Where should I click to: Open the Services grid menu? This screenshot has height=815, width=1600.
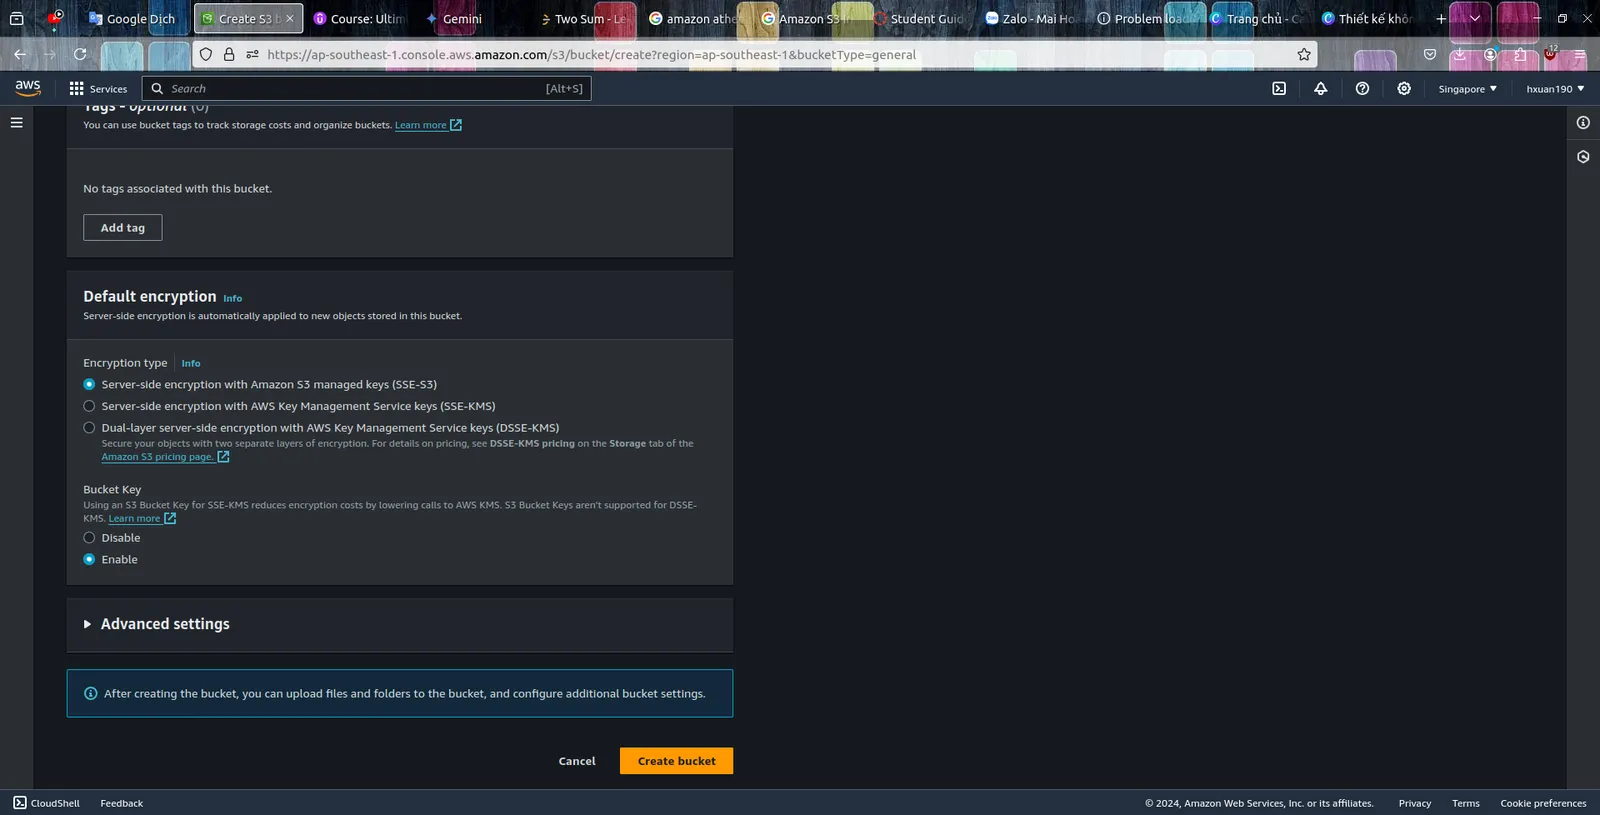[x=98, y=89]
